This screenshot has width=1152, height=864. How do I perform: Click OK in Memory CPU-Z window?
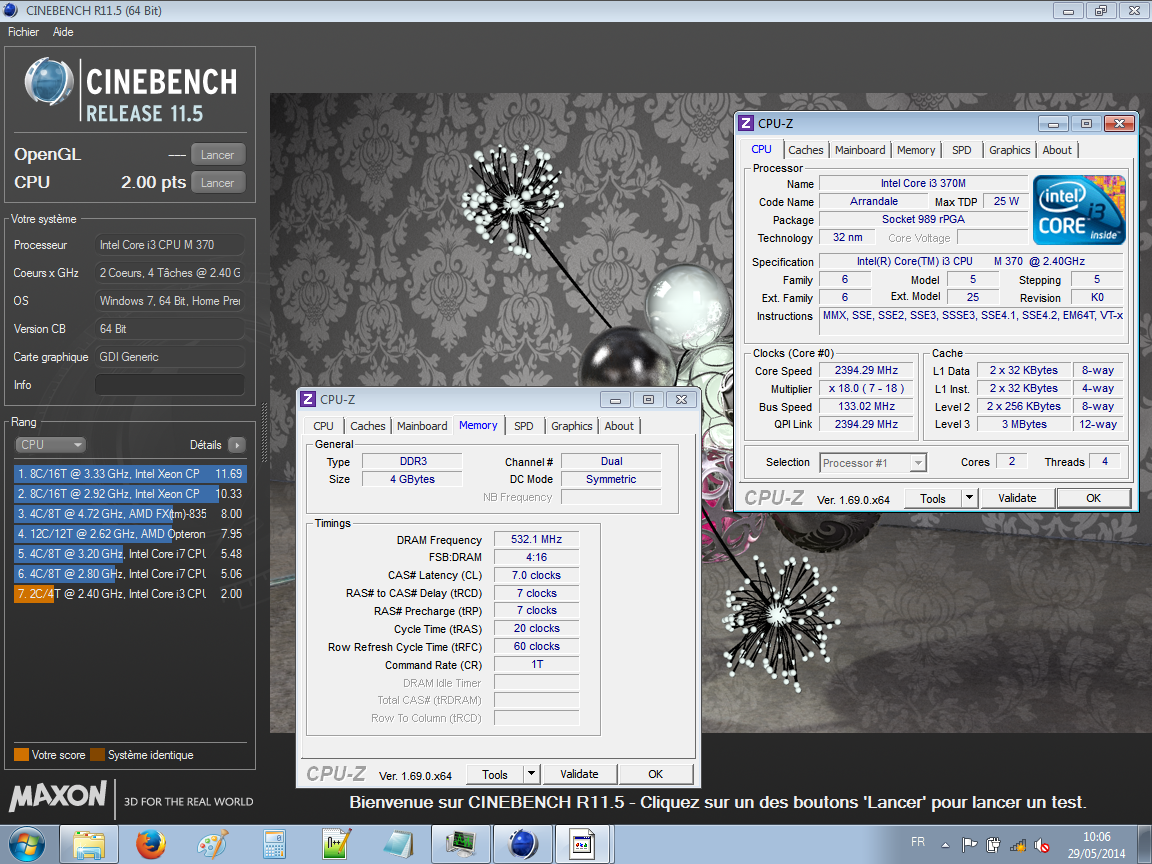[x=655, y=775]
